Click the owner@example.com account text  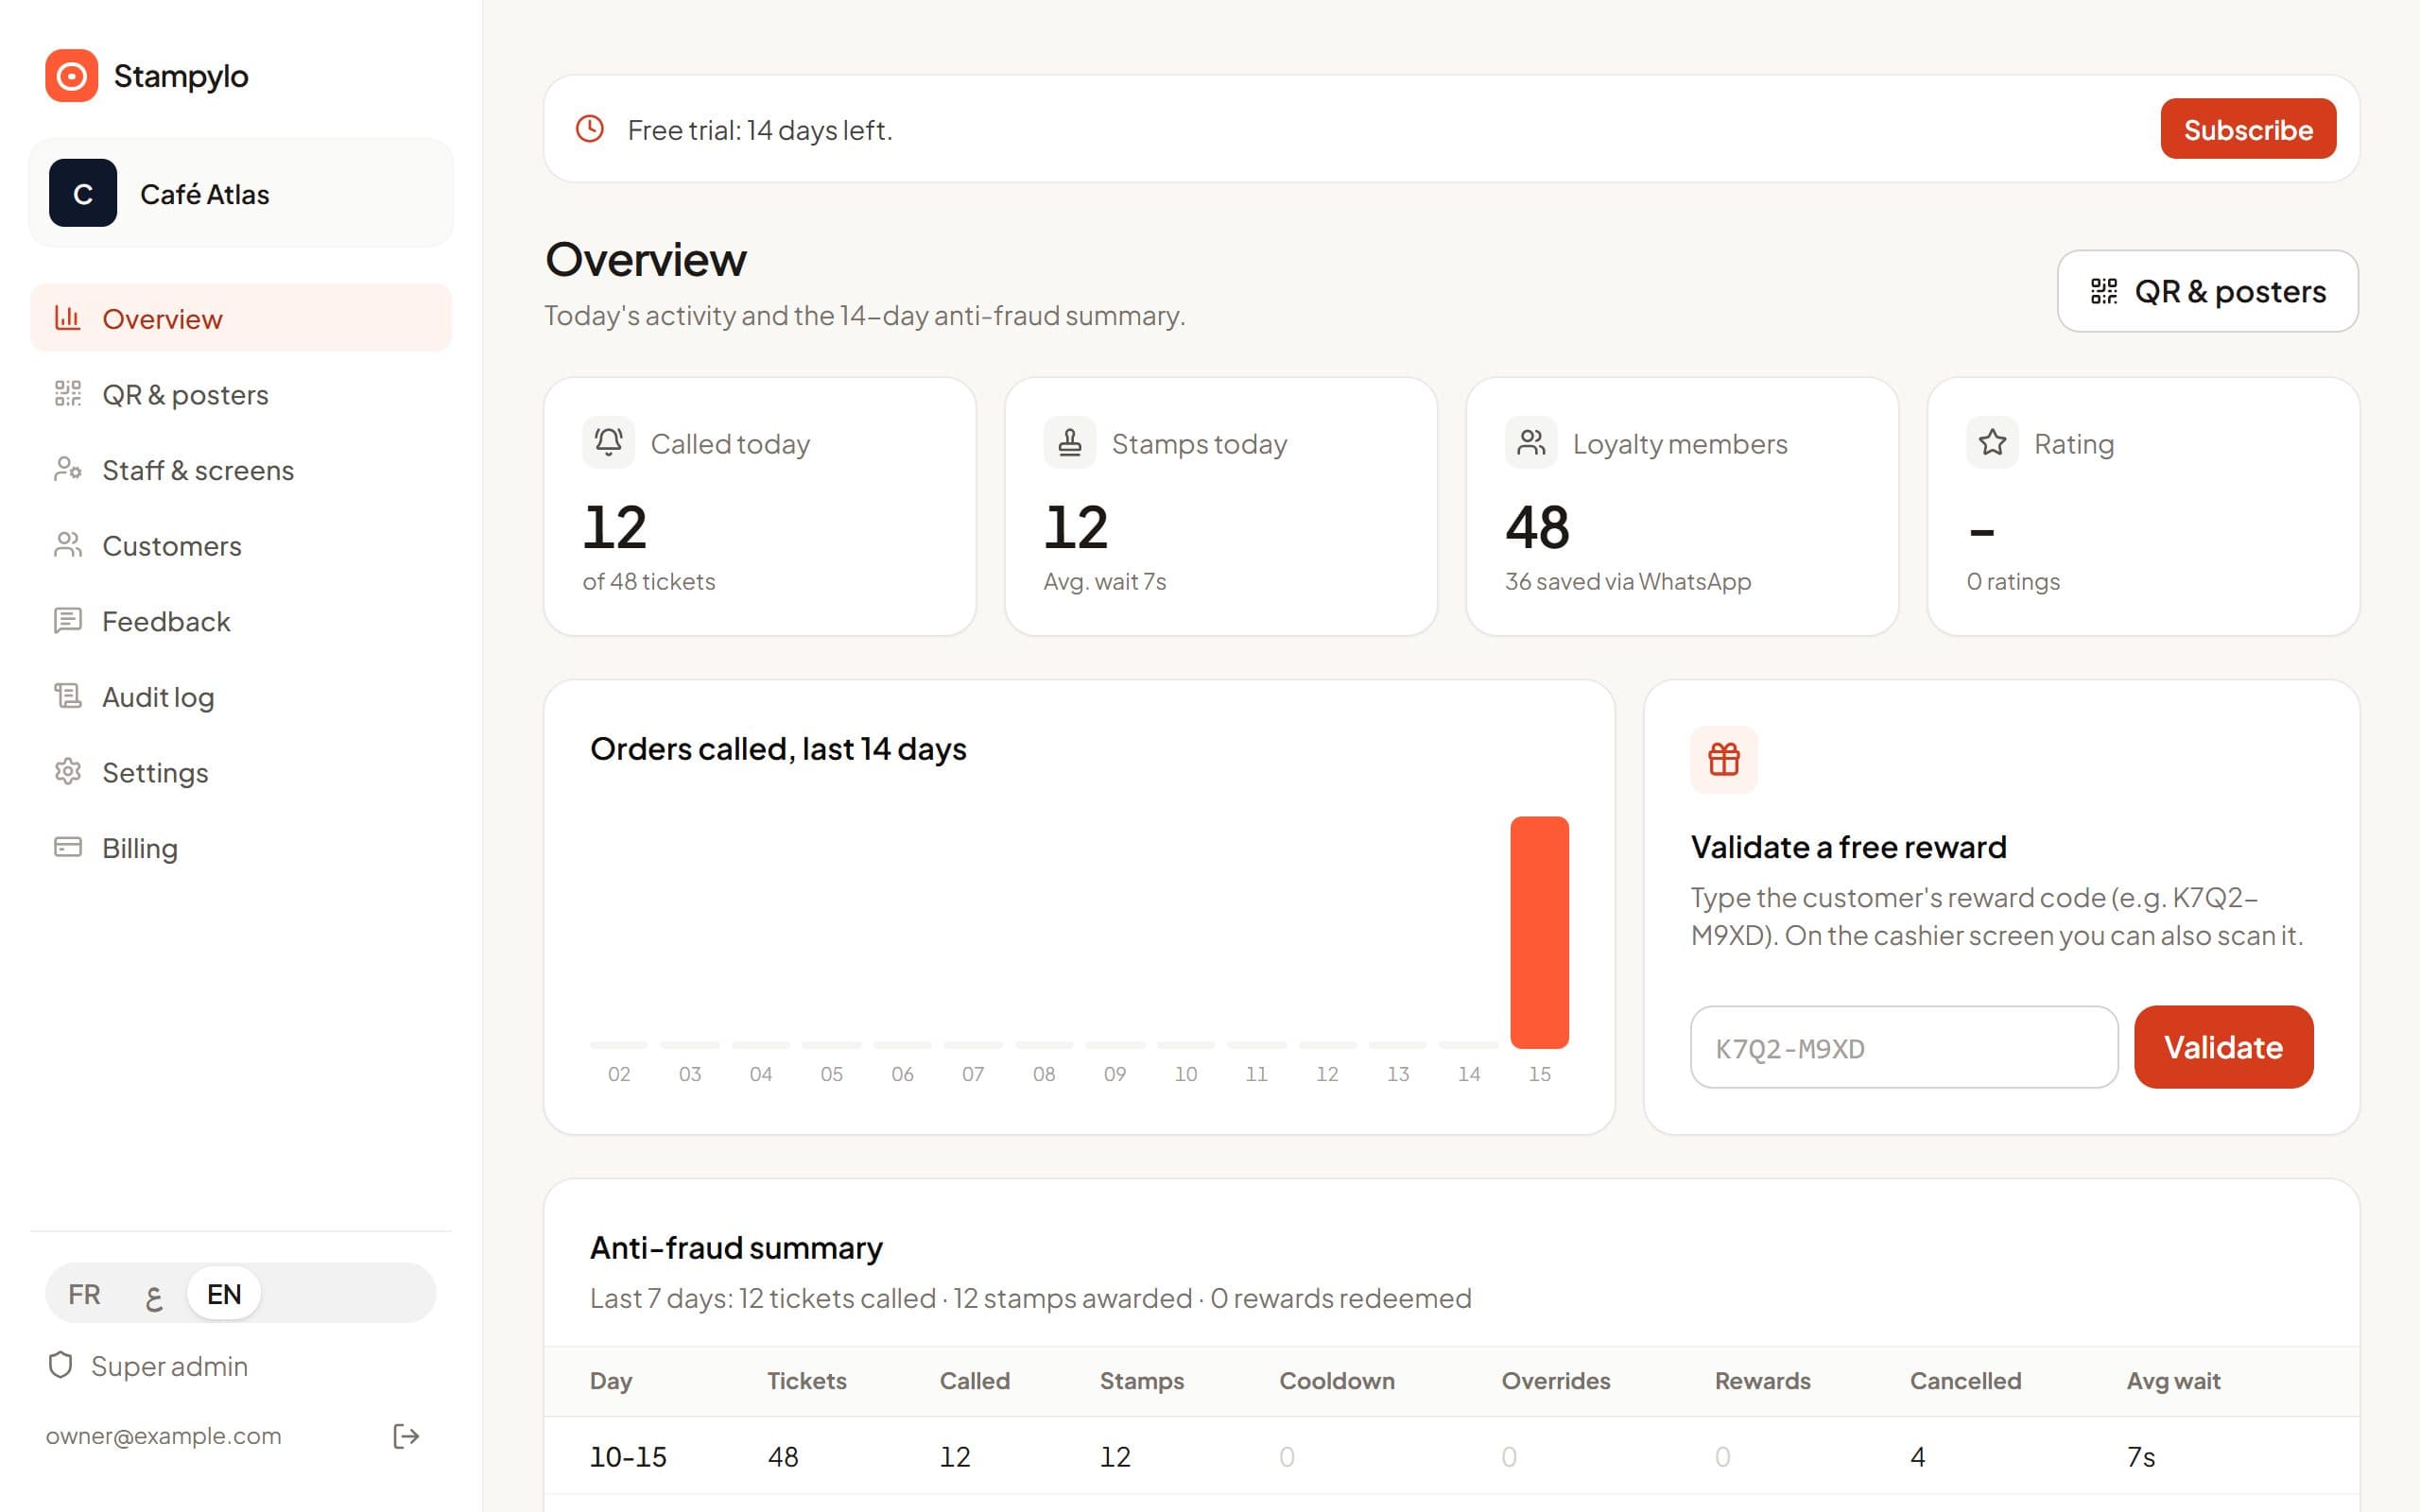164,1436
